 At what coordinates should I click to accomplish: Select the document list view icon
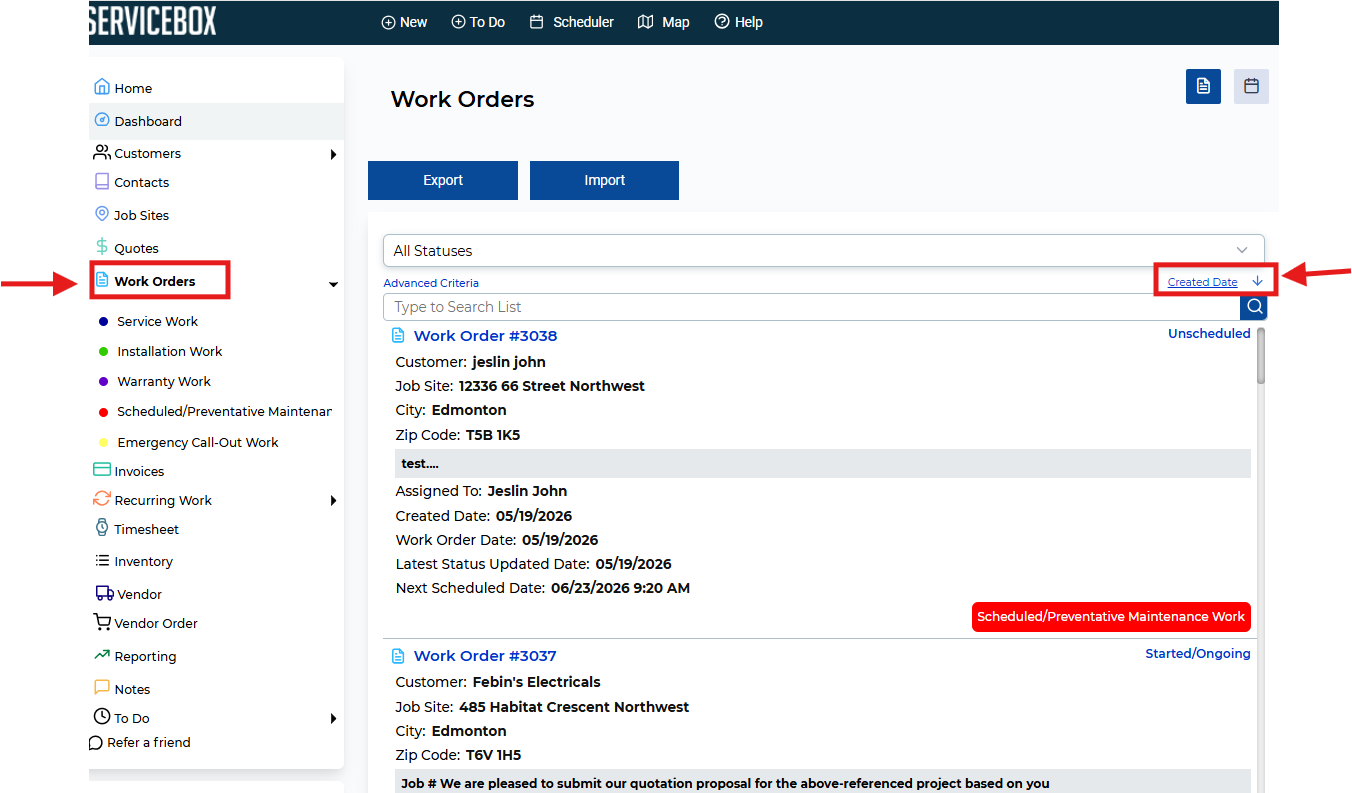click(1203, 86)
